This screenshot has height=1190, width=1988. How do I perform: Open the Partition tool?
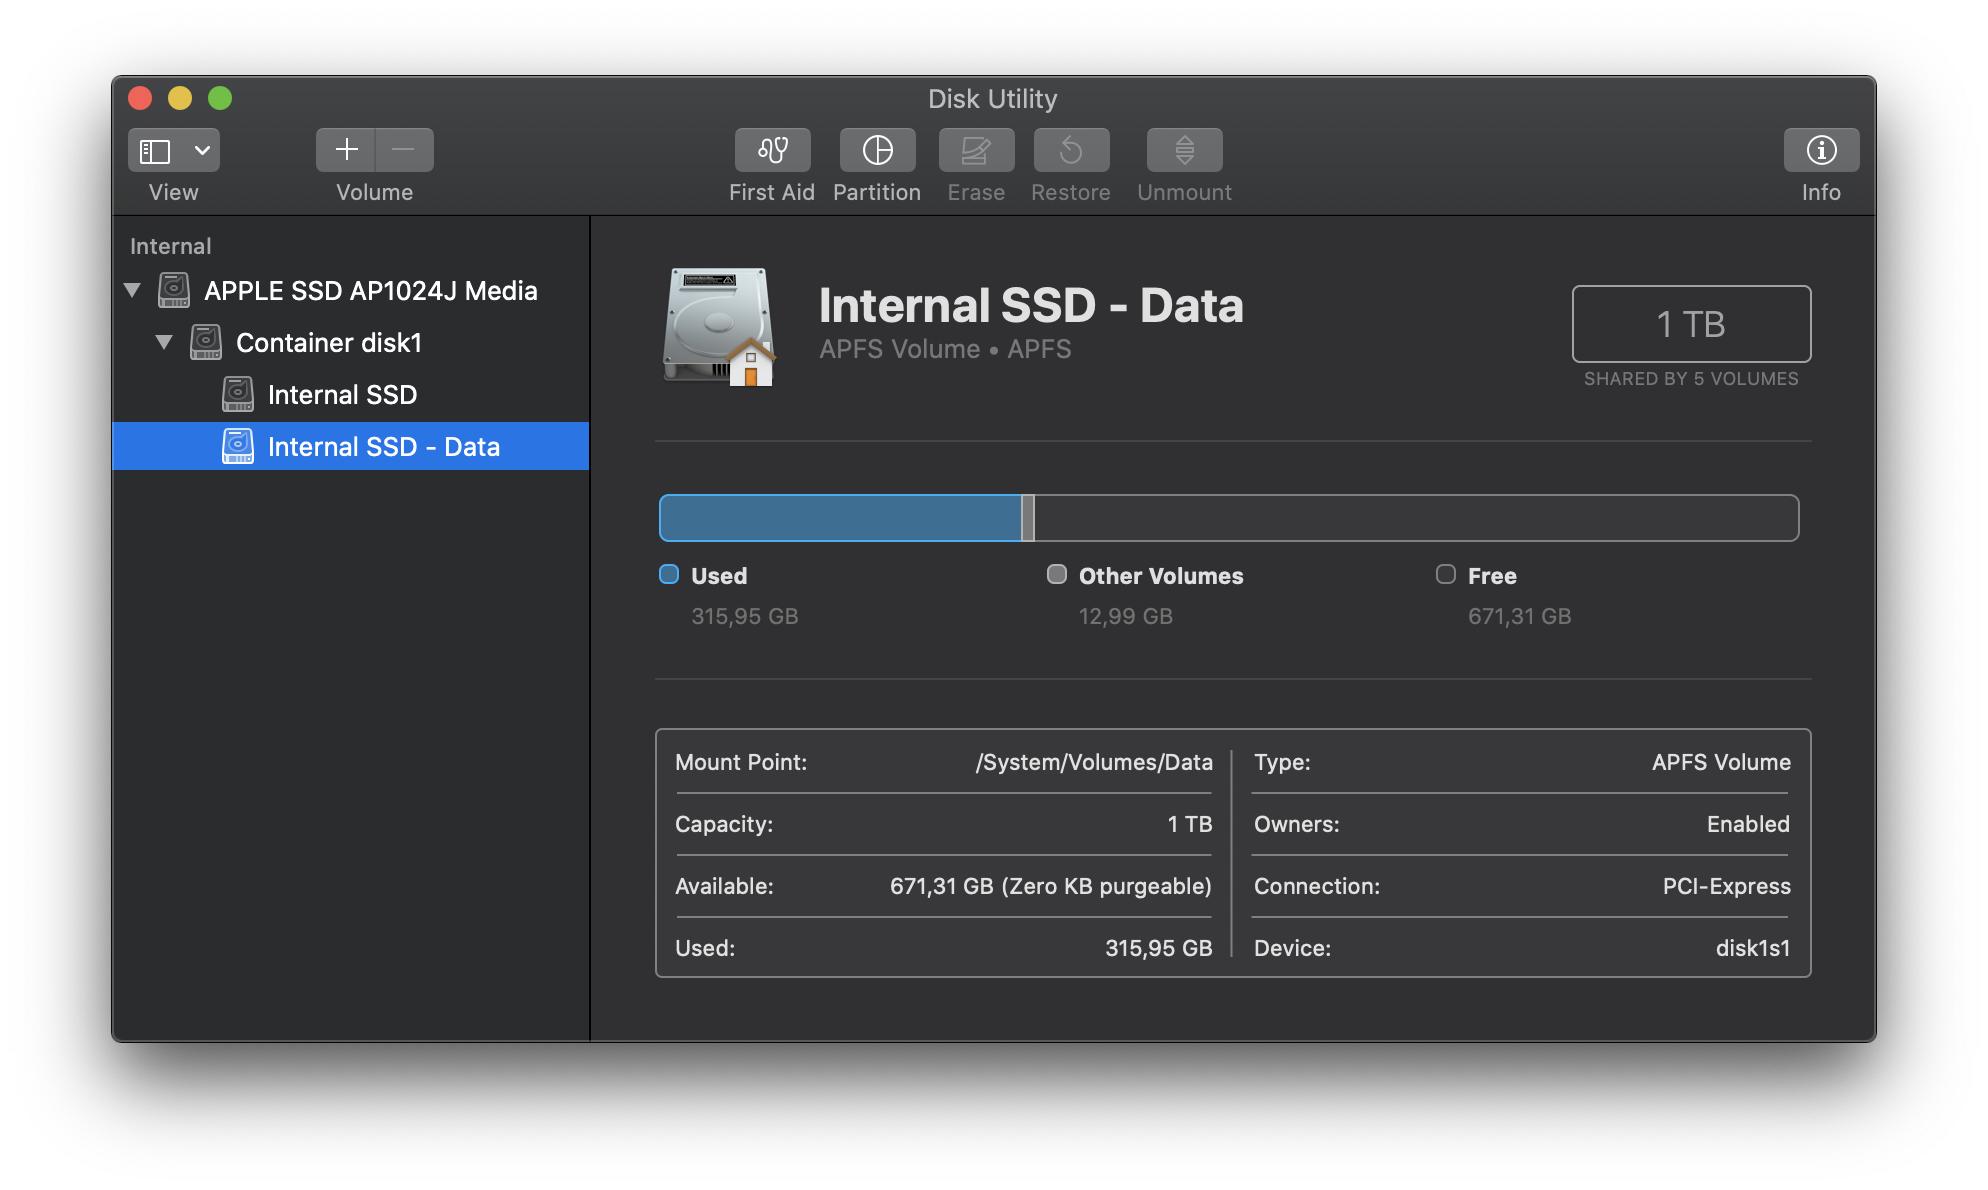pyautogui.click(x=877, y=151)
